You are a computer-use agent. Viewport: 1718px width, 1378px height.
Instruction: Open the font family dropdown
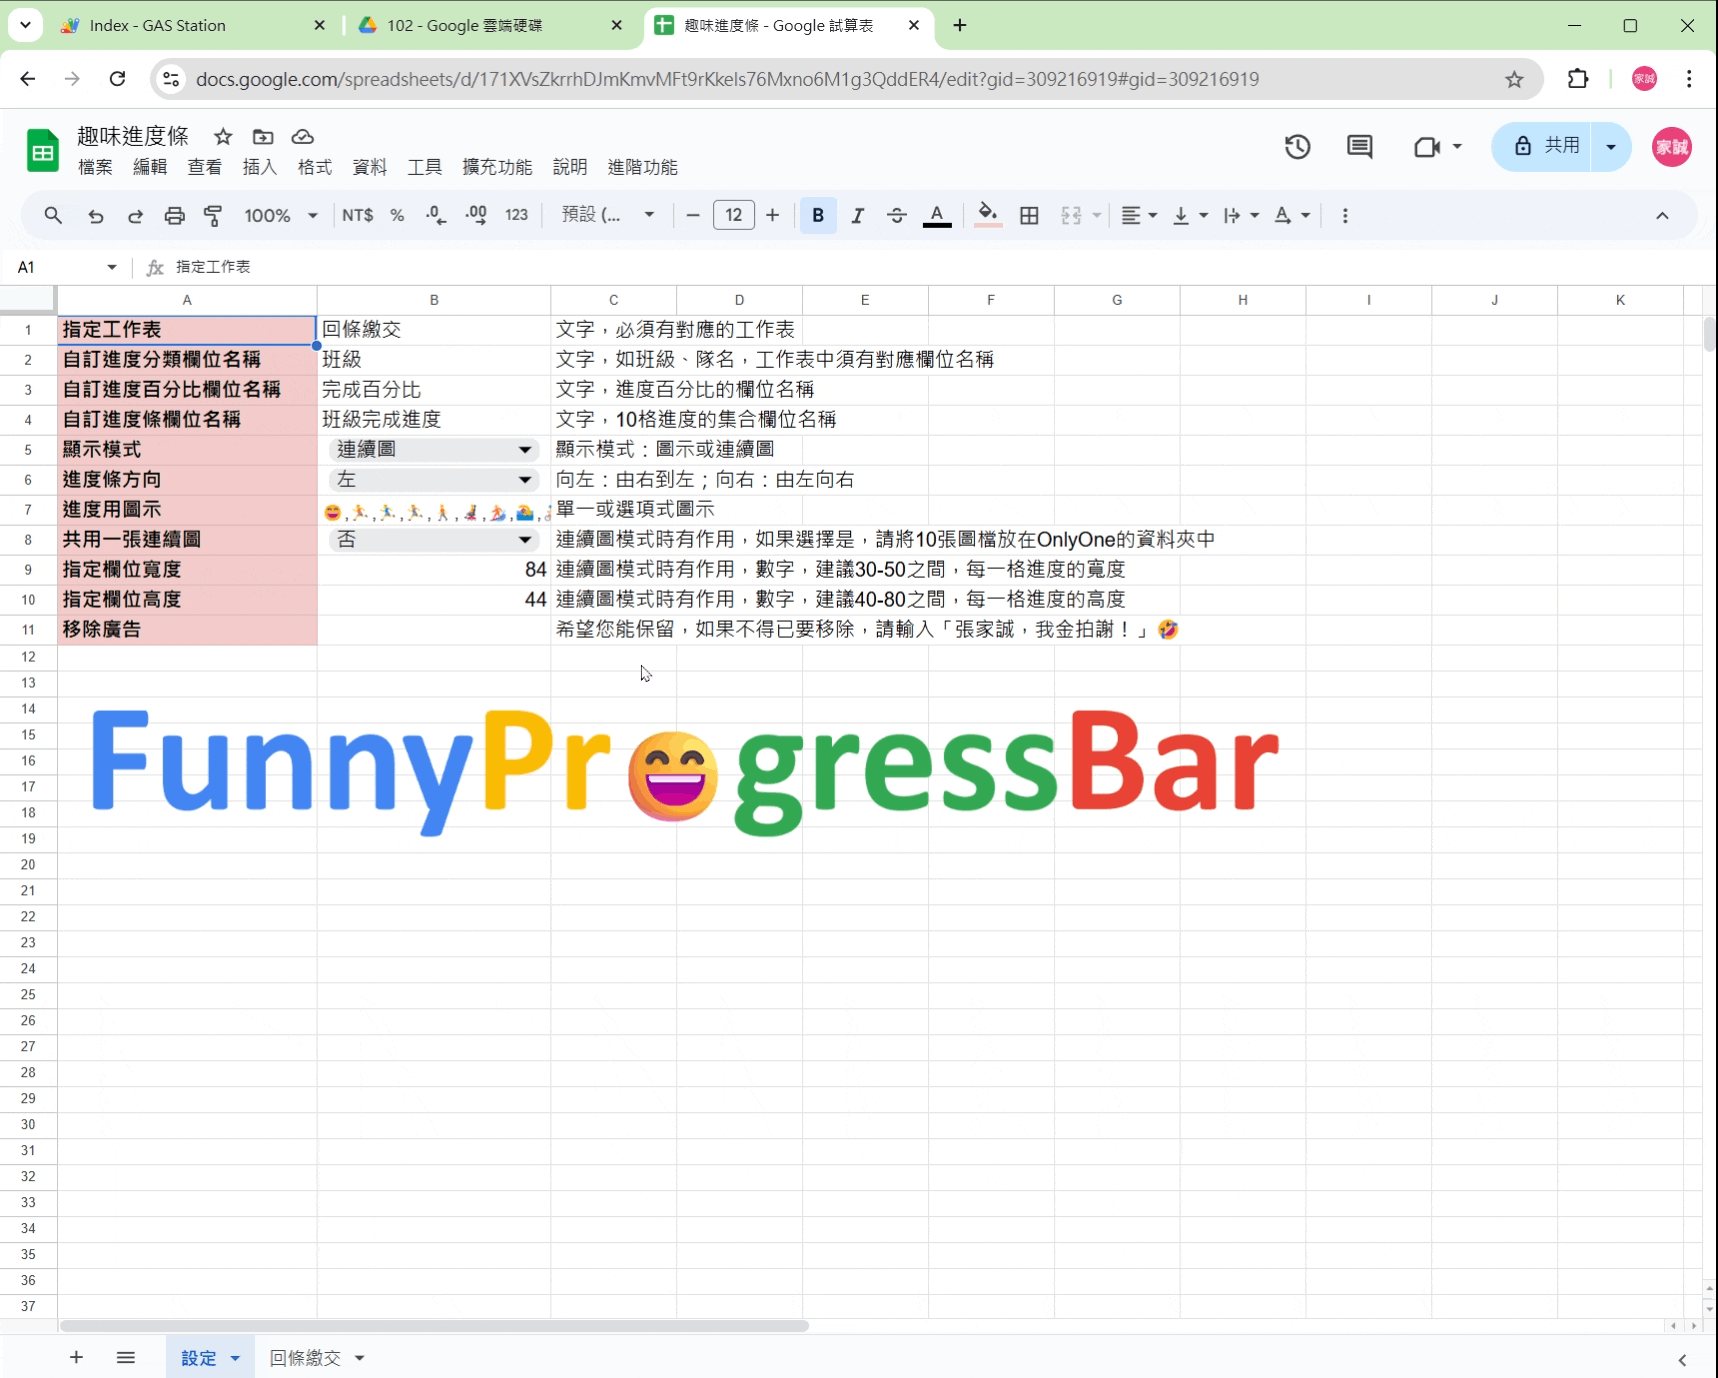tap(608, 215)
